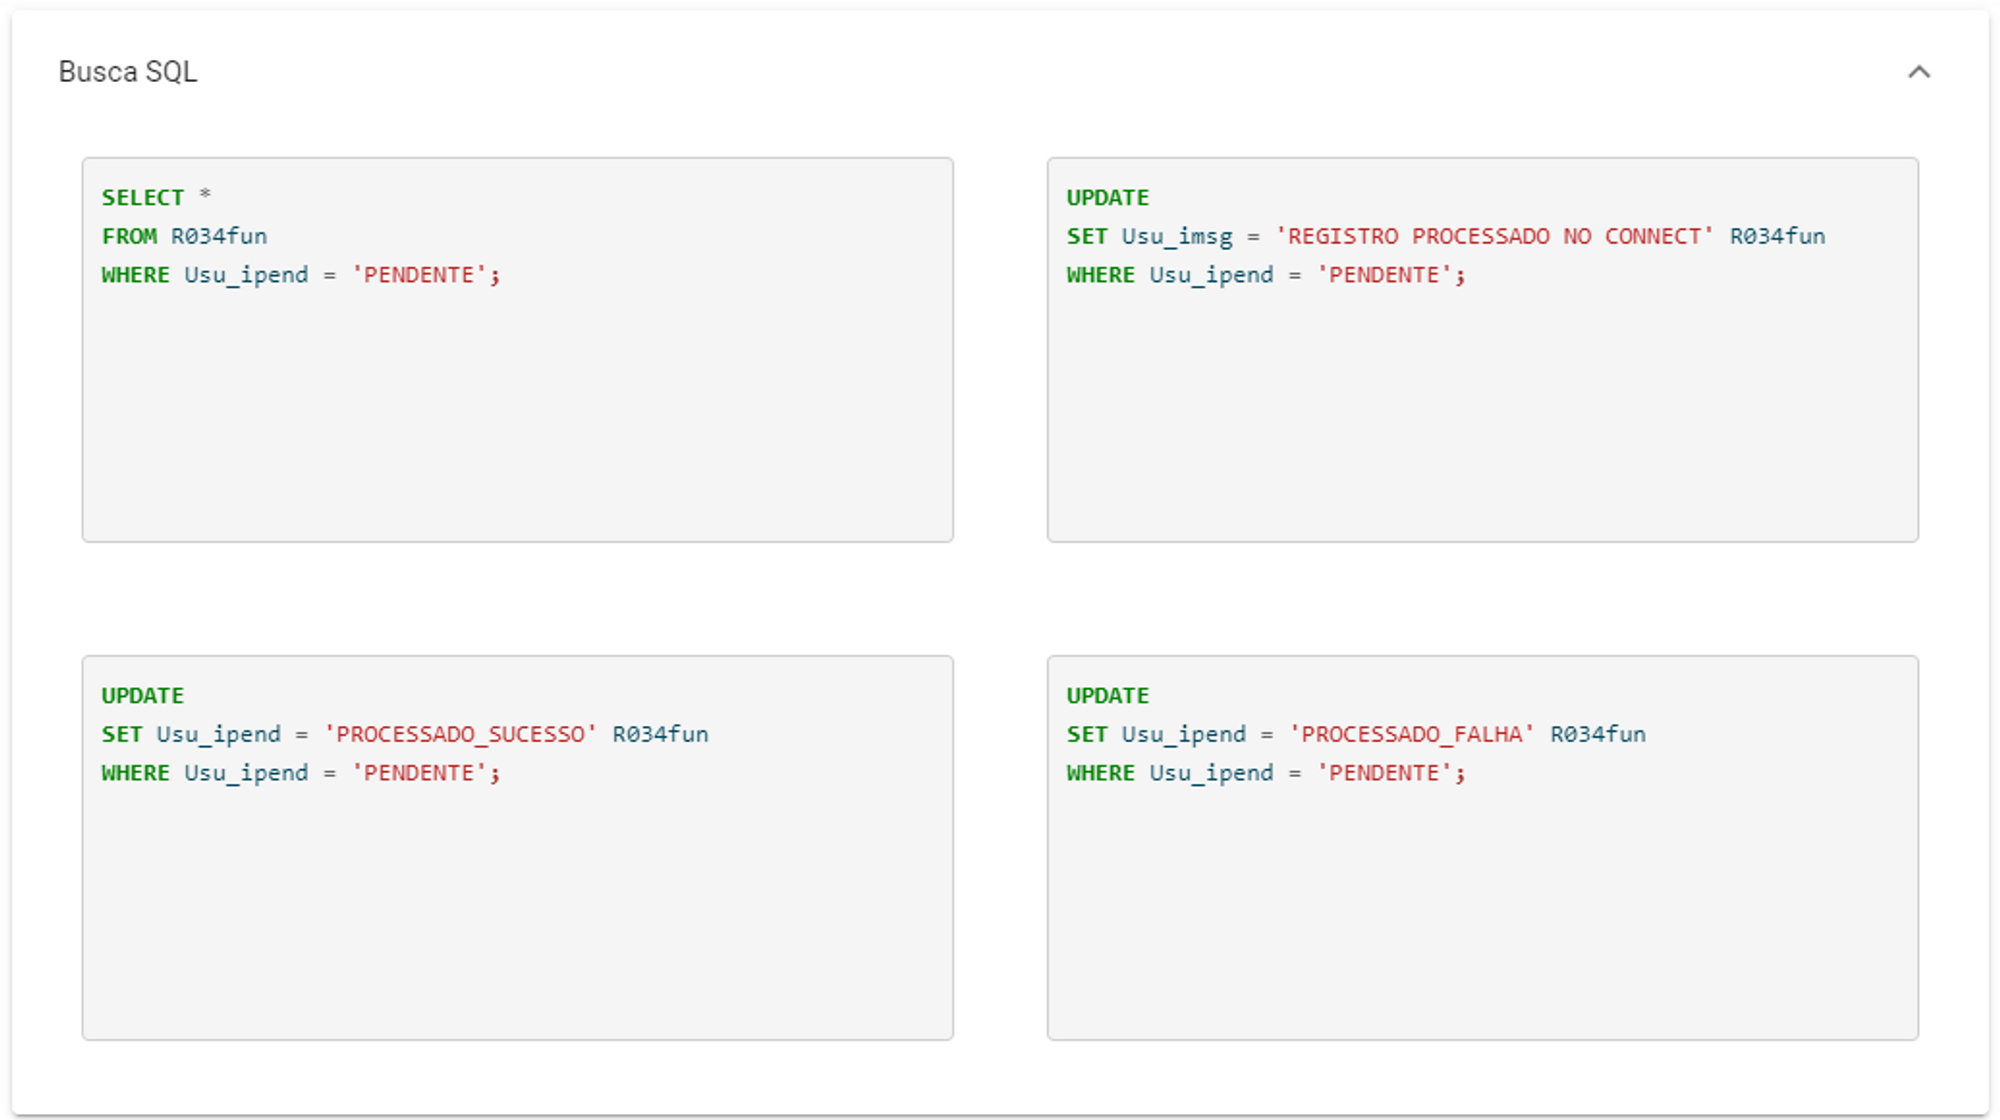Click 'PENDENTE' string in SELECT query
2000x1120 pixels.
click(x=419, y=275)
